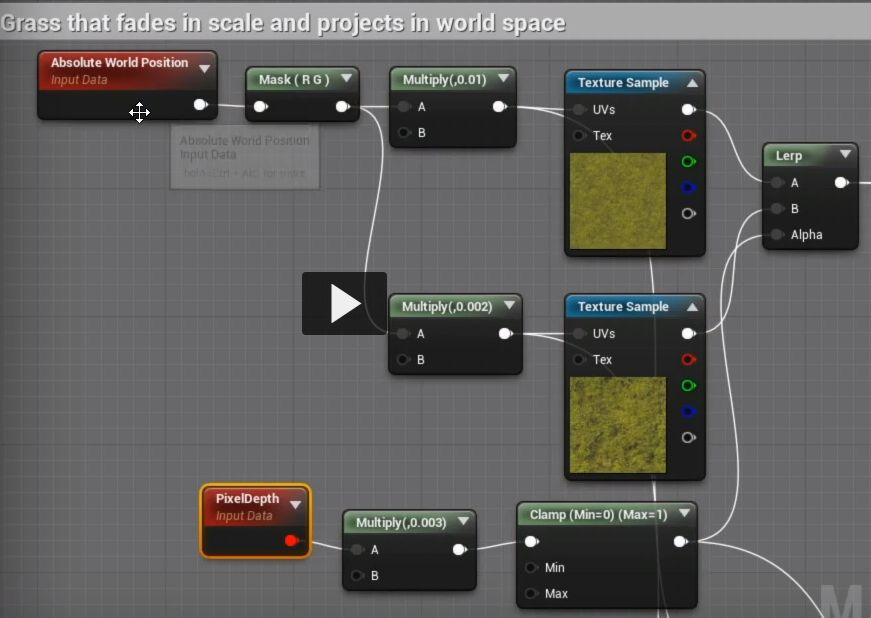Click the Lerp Alpha input pin

[778, 234]
